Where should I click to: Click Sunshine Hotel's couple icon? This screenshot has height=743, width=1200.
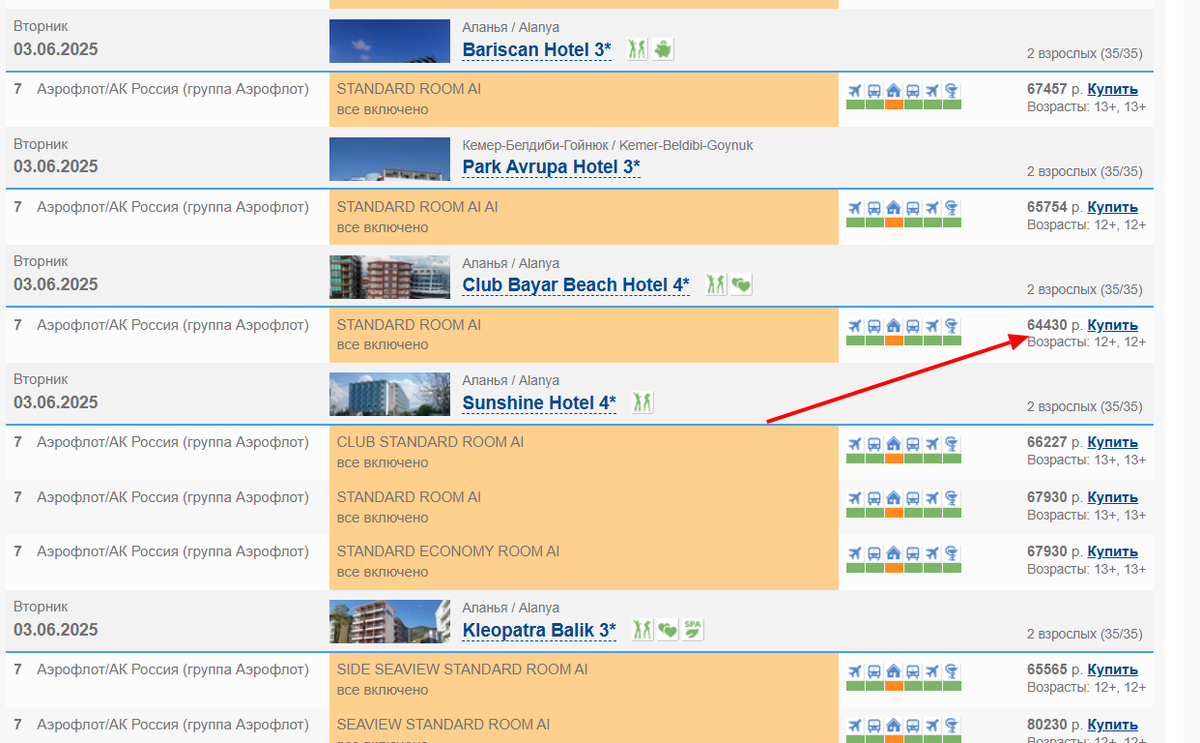click(643, 402)
